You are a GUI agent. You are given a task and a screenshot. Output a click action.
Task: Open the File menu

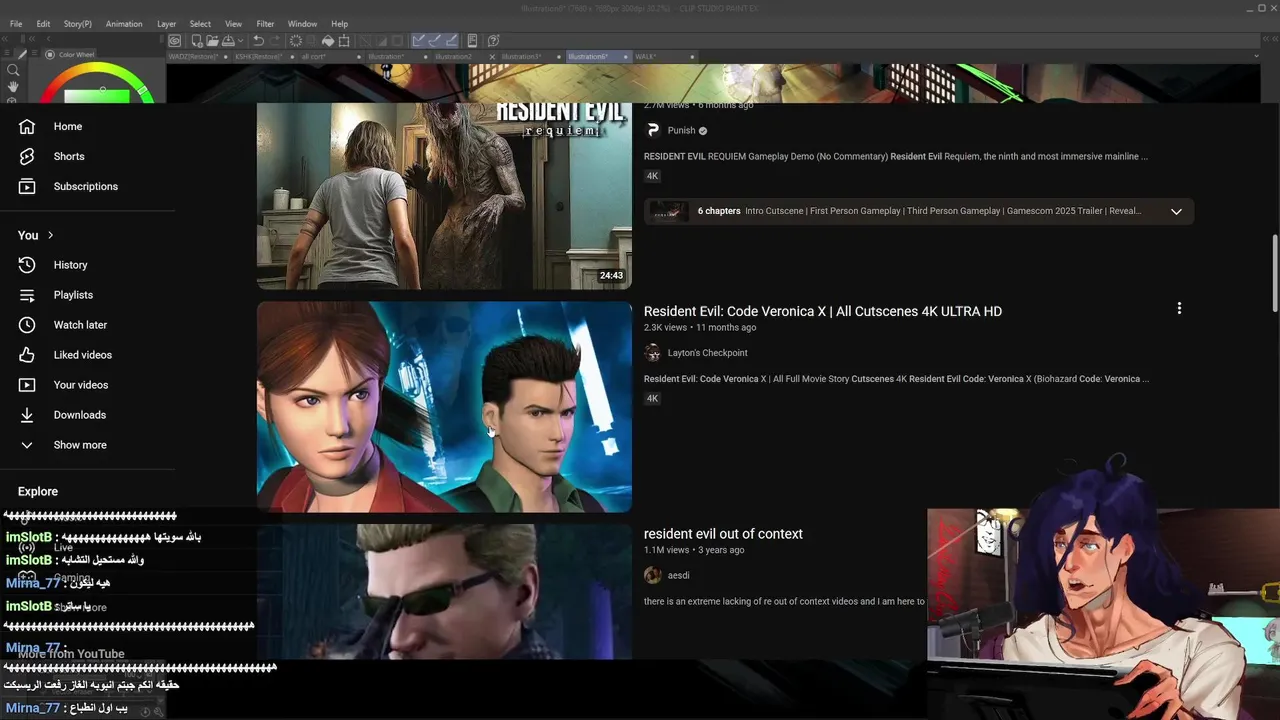coord(16,24)
